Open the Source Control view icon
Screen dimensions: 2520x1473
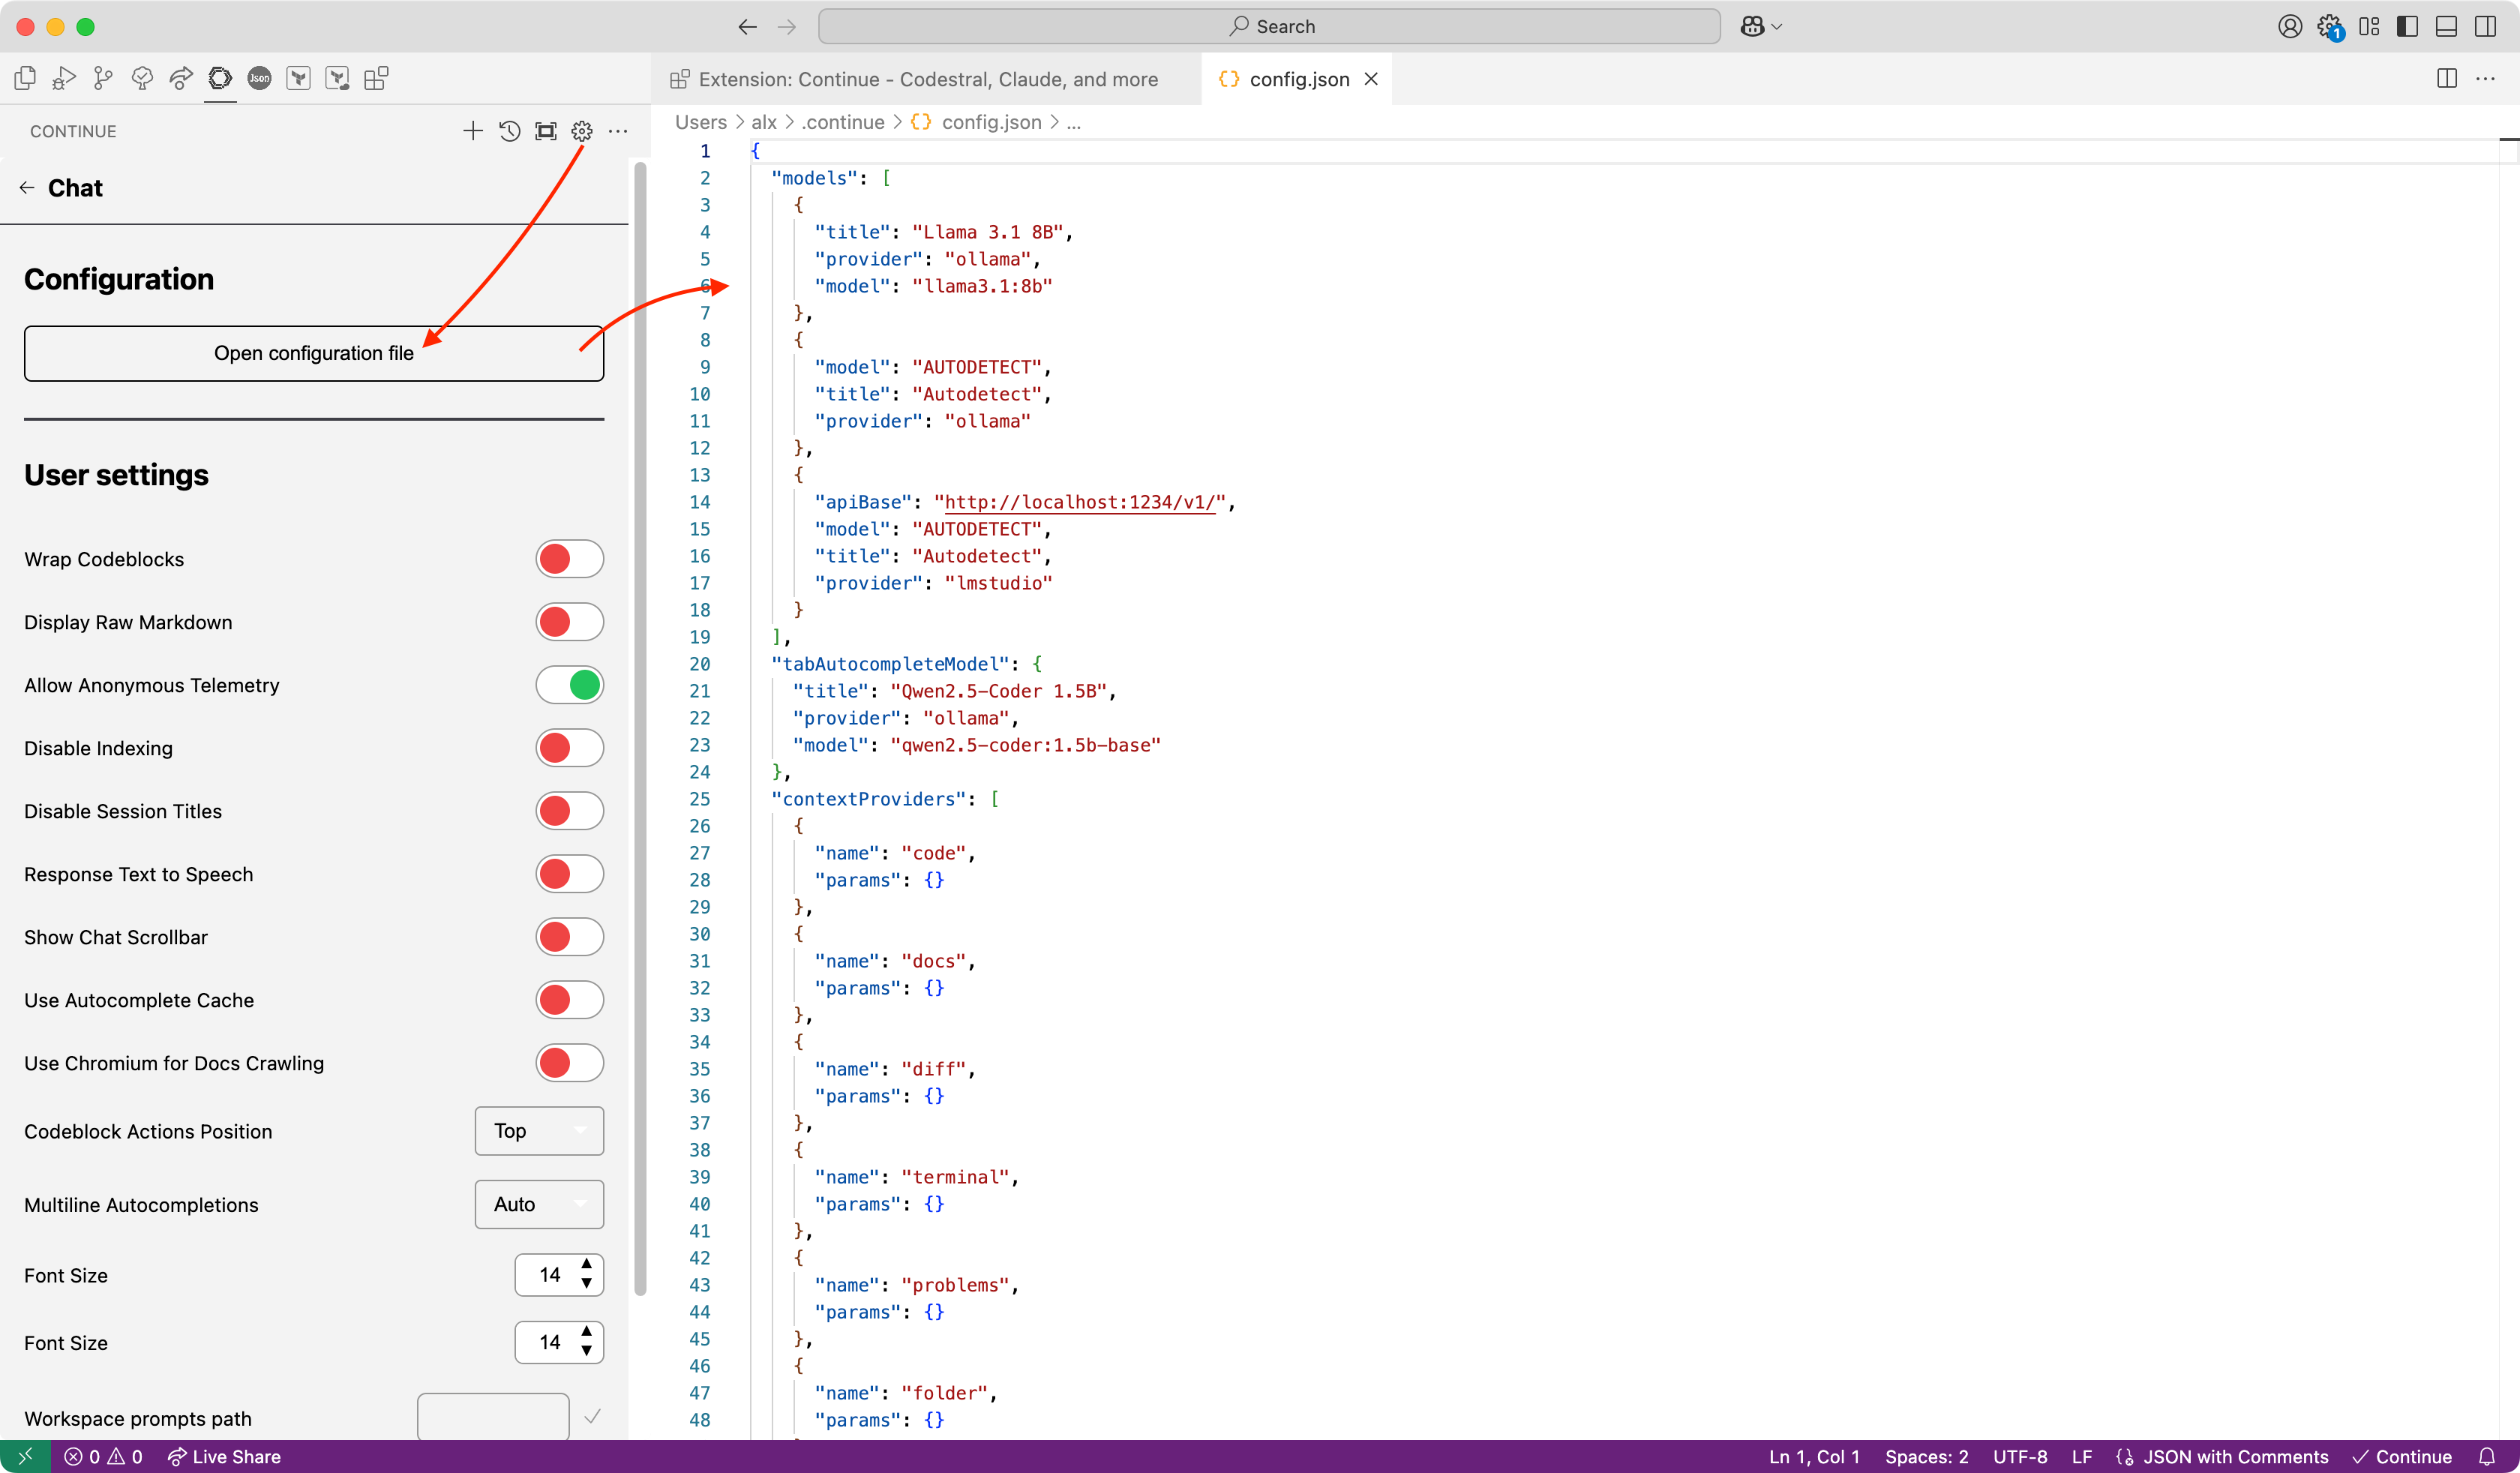point(103,79)
